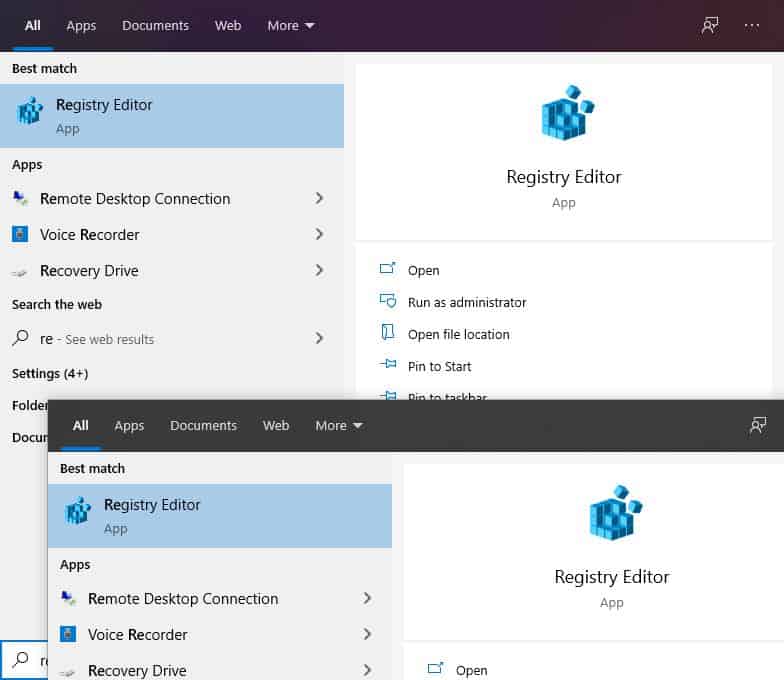This screenshot has height=680, width=784.
Task: Click Remote Desktop Connection icon in upper list
Action: pos(20,198)
